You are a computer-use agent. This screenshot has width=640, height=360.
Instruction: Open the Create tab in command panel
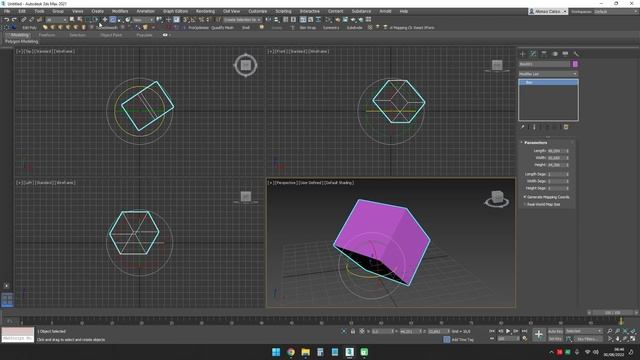522,54
